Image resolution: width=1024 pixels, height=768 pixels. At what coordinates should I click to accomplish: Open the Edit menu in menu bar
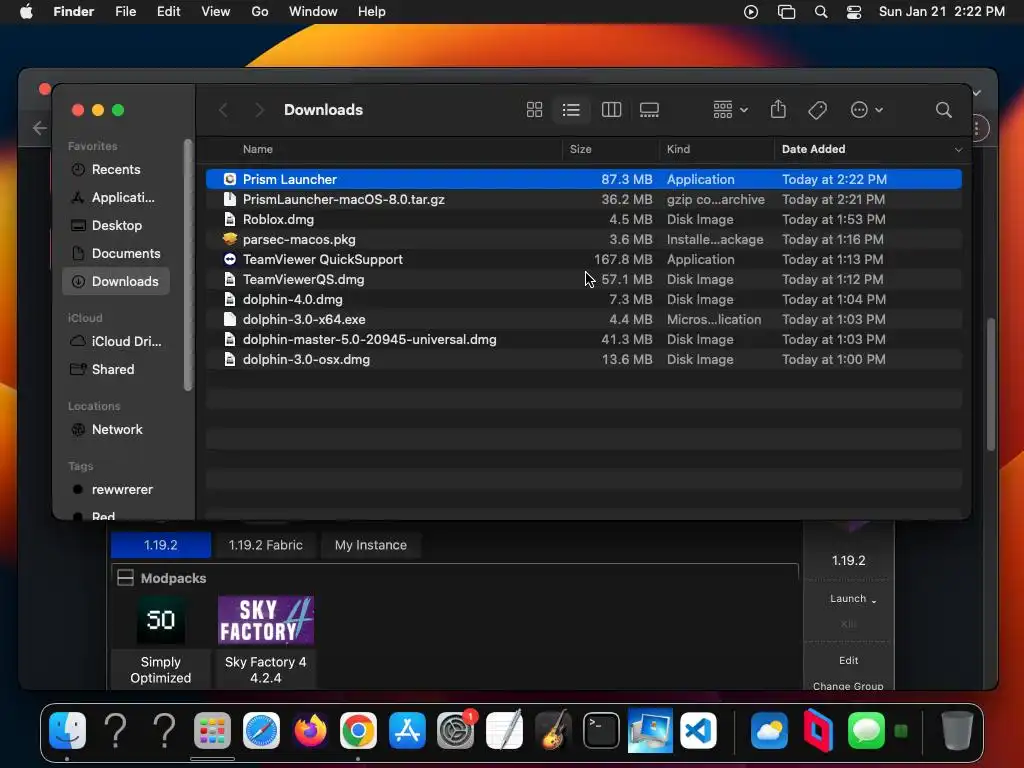(x=168, y=12)
